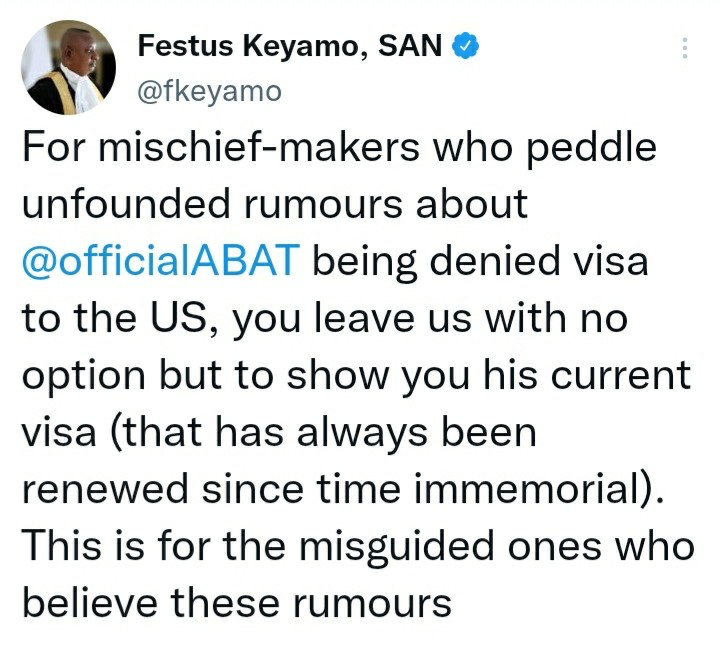
Task: Click the words "unfounded rumours about"
Action: pyautogui.click(x=273, y=205)
